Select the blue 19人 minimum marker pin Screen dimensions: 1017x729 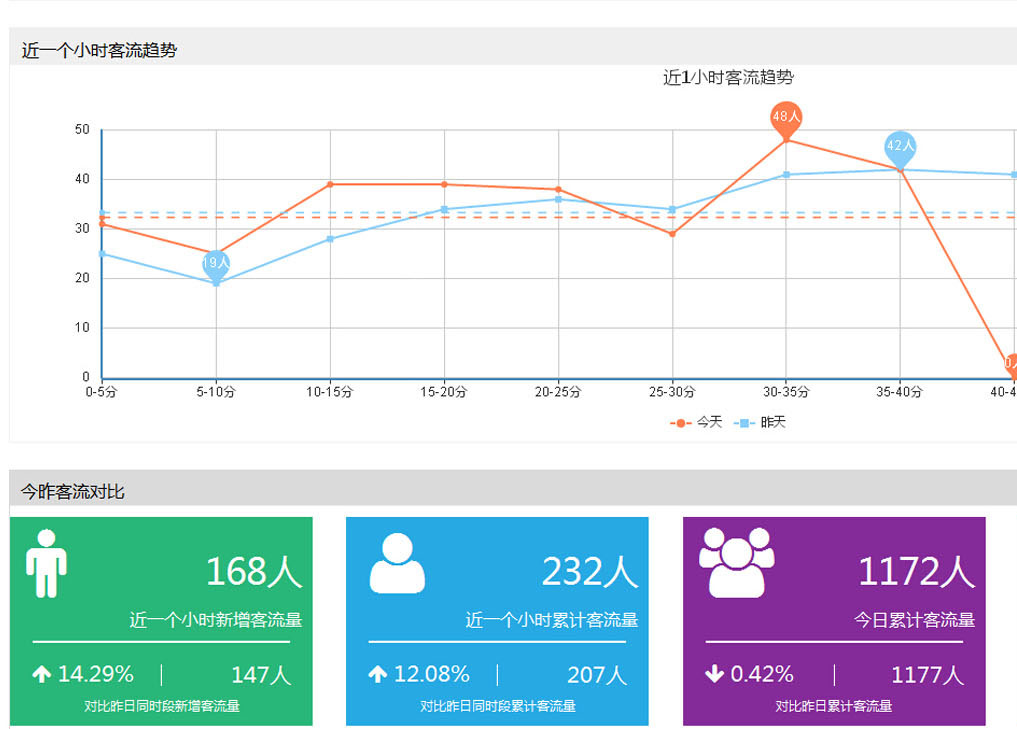click(x=216, y=264)
